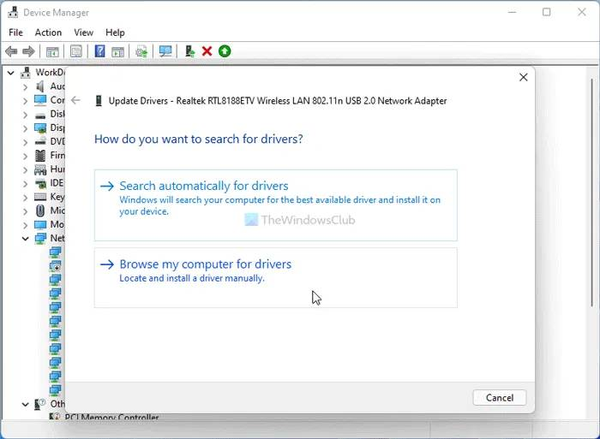This screenshot has height=439, width=600.
Task: Click the scan for hardware changes monitor icon
Action: click(165, 51)
